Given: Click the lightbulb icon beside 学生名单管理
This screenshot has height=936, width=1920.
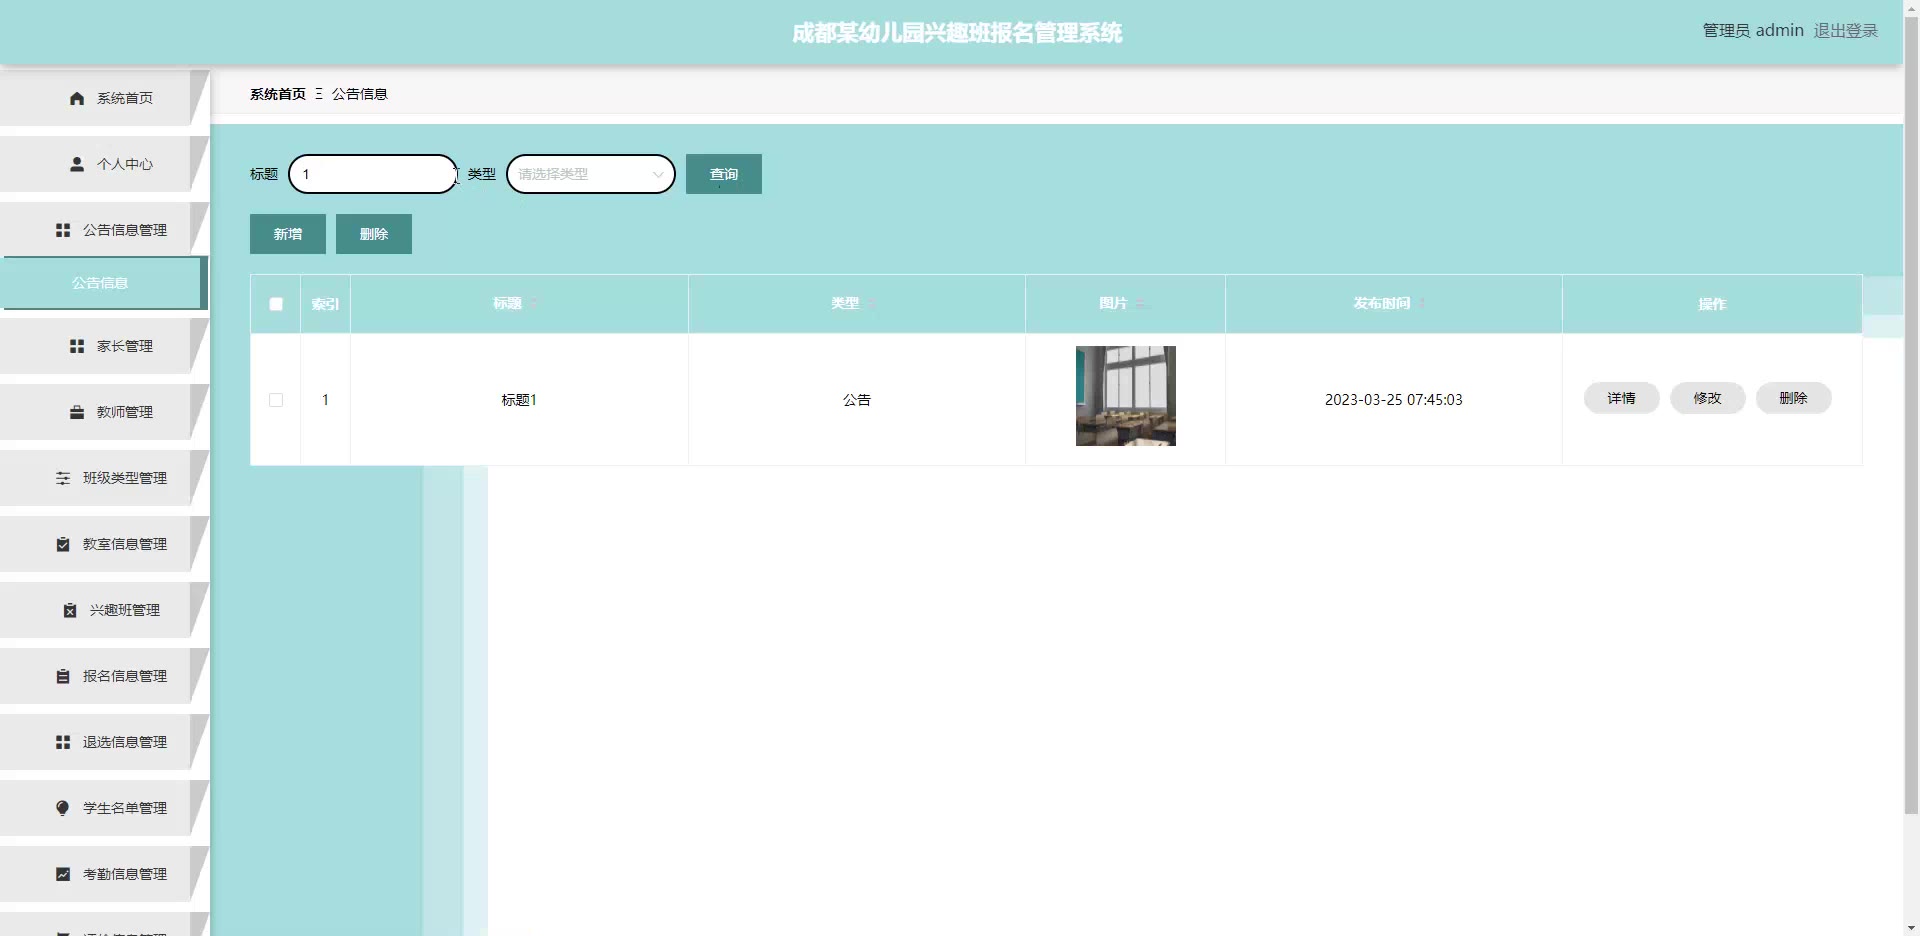Looking at the screenshot, I should 63,808.
